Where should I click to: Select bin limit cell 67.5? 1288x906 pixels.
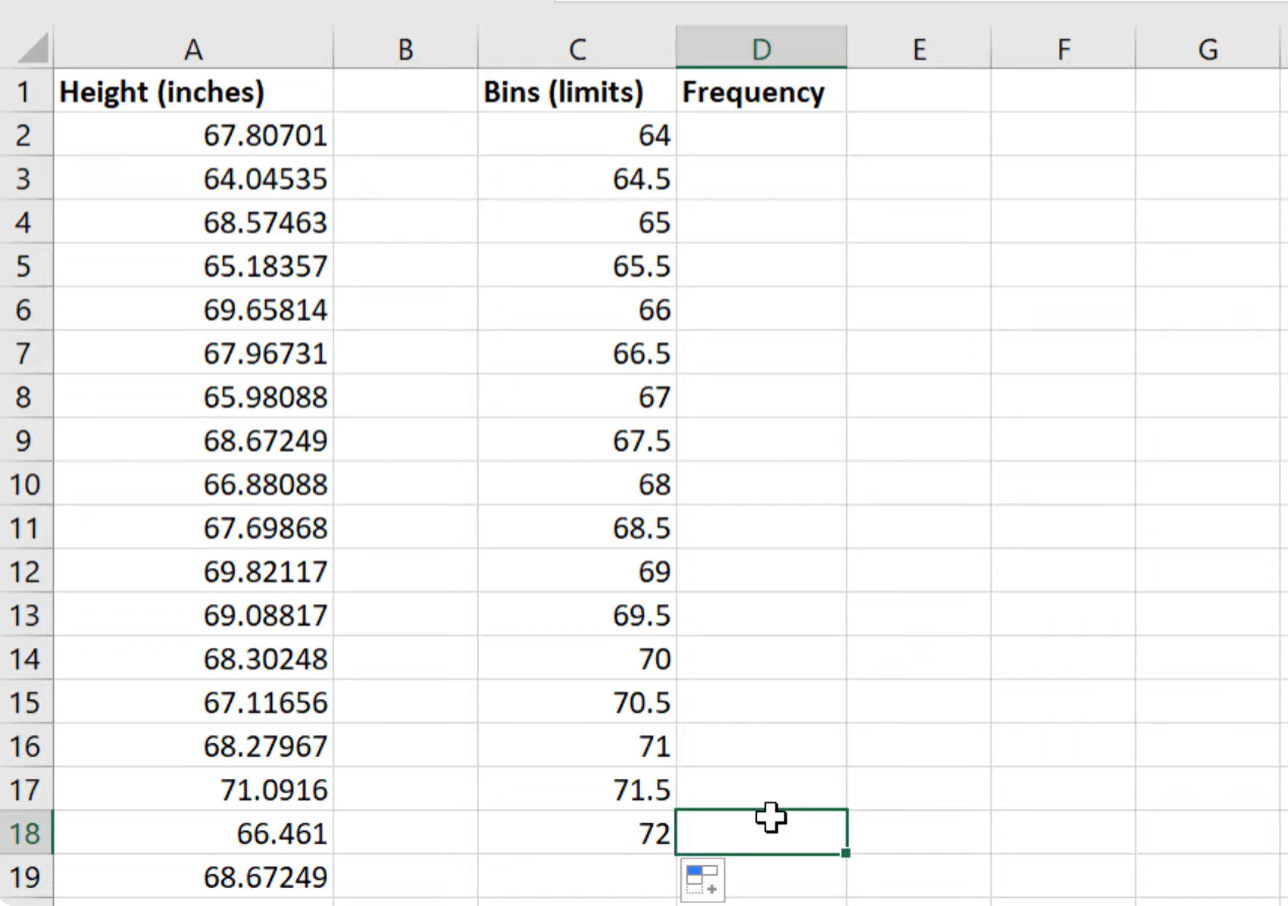point(577,441)
